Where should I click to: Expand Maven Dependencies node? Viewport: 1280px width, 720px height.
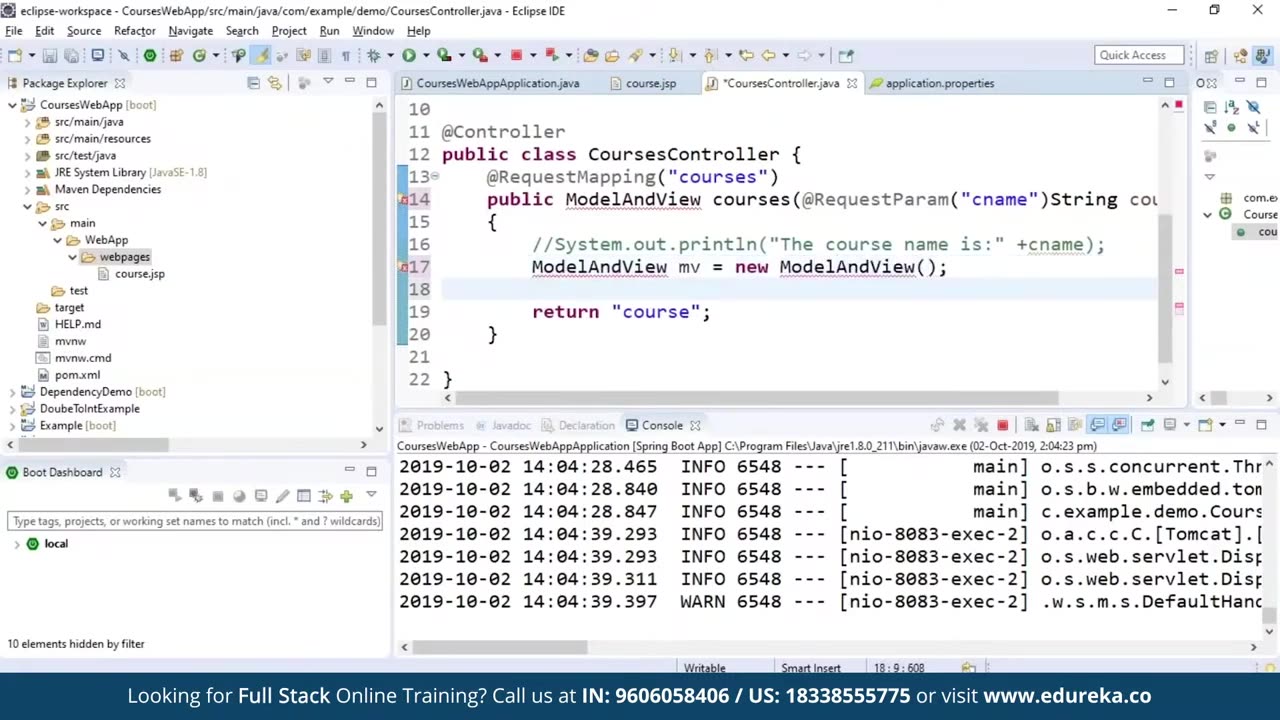[x=27, y=189]
